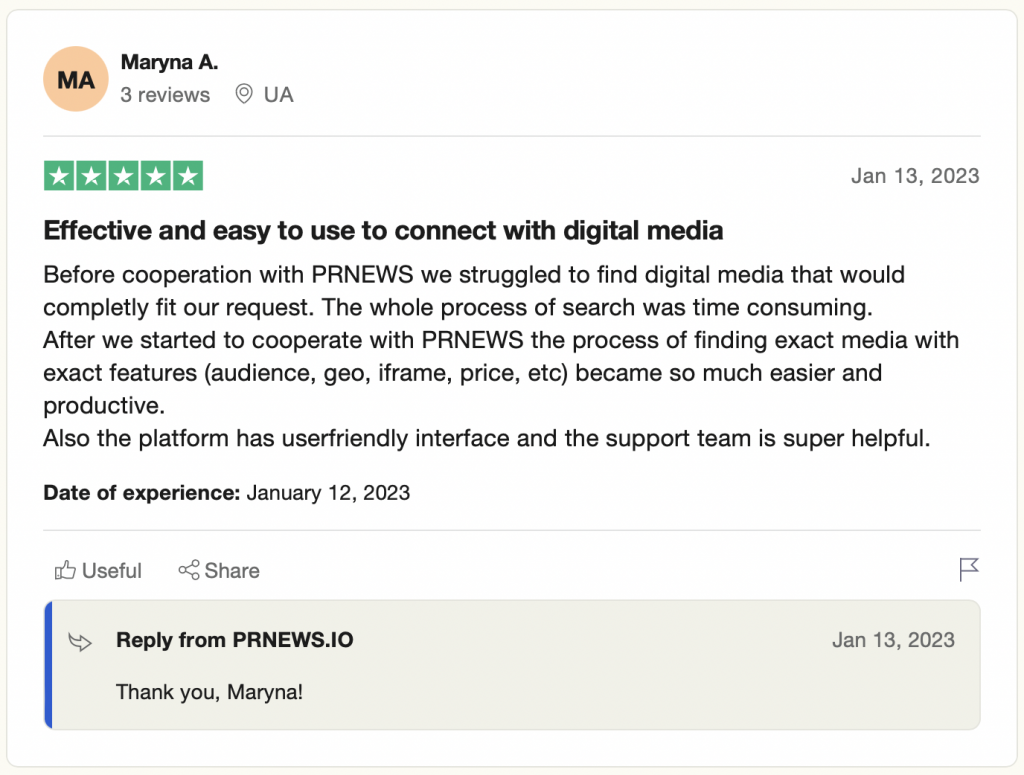Click the review title heading
The height and width of the screenshot is (775, 1024).
pyautogui.click(x=383, y=230)
